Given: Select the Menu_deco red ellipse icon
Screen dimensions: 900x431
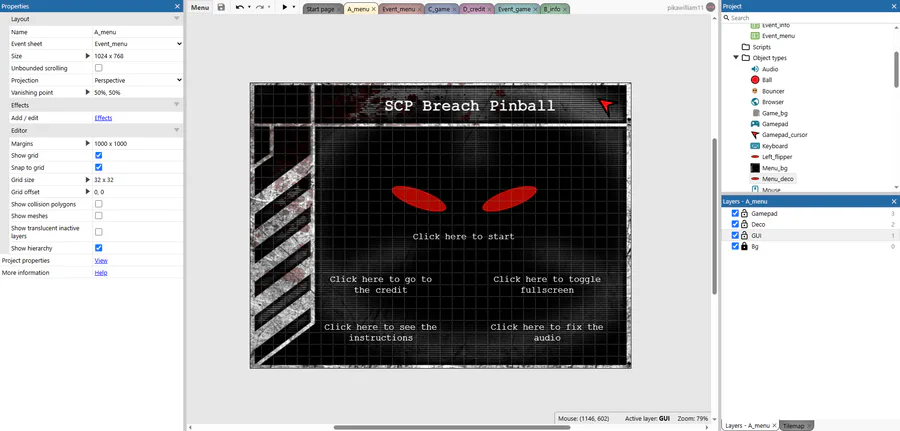Looking at the screenshot, I should pyautogui.click(x=755, y=179).
